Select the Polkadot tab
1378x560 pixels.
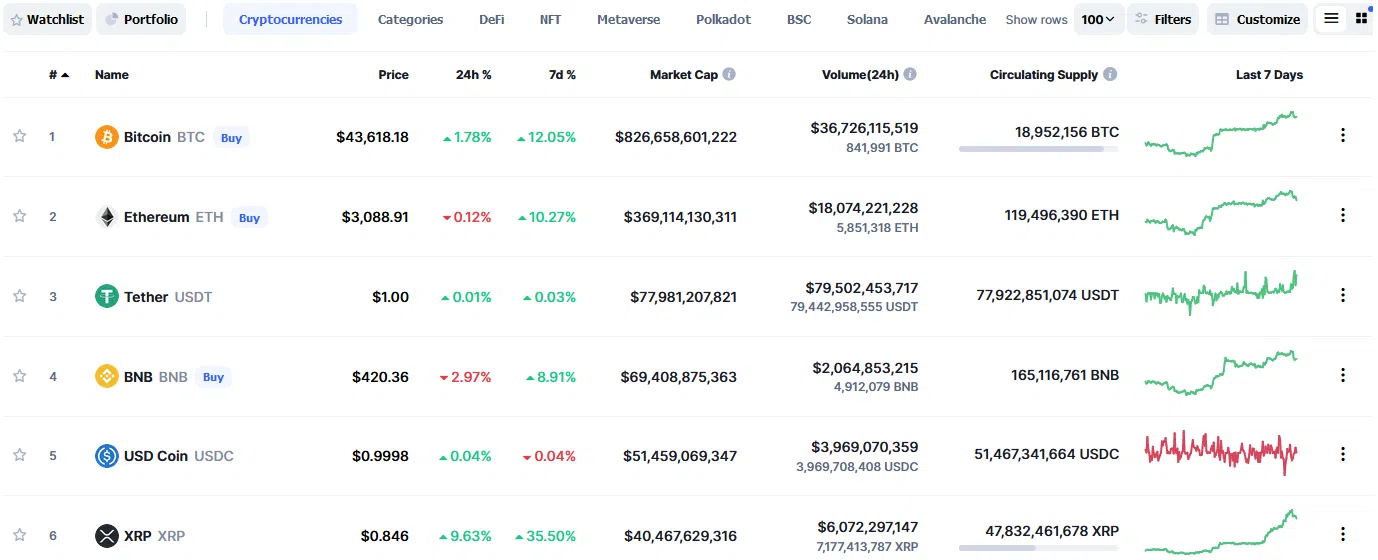tap(724, 19)
